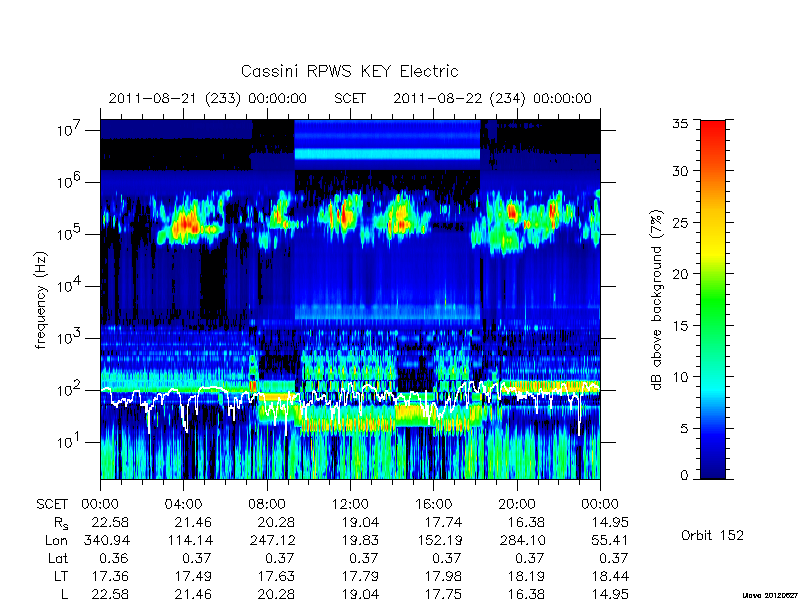The image size is (800, 600).
Task: Select LT value 17.63
Action: pyautogui.click(x=276, y=576)
